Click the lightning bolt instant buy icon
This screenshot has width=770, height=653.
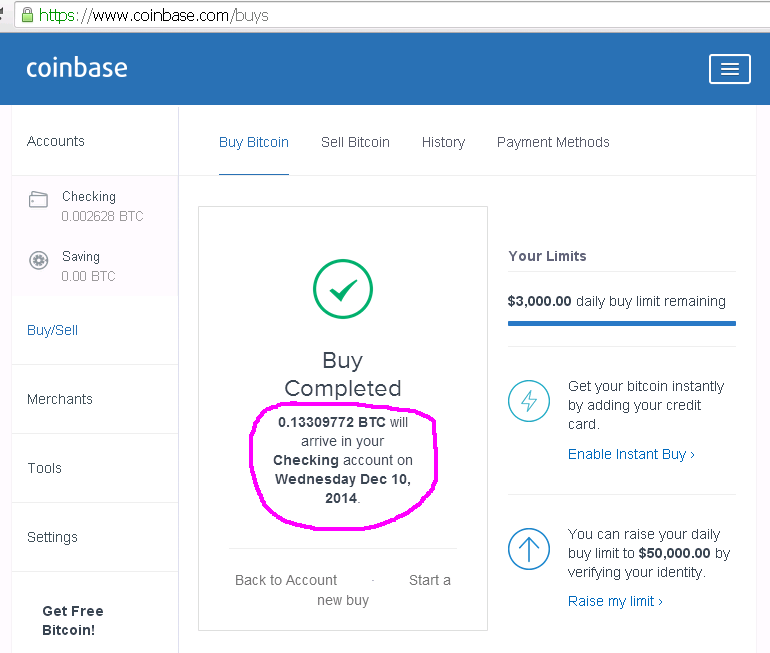tap(528, 401)
